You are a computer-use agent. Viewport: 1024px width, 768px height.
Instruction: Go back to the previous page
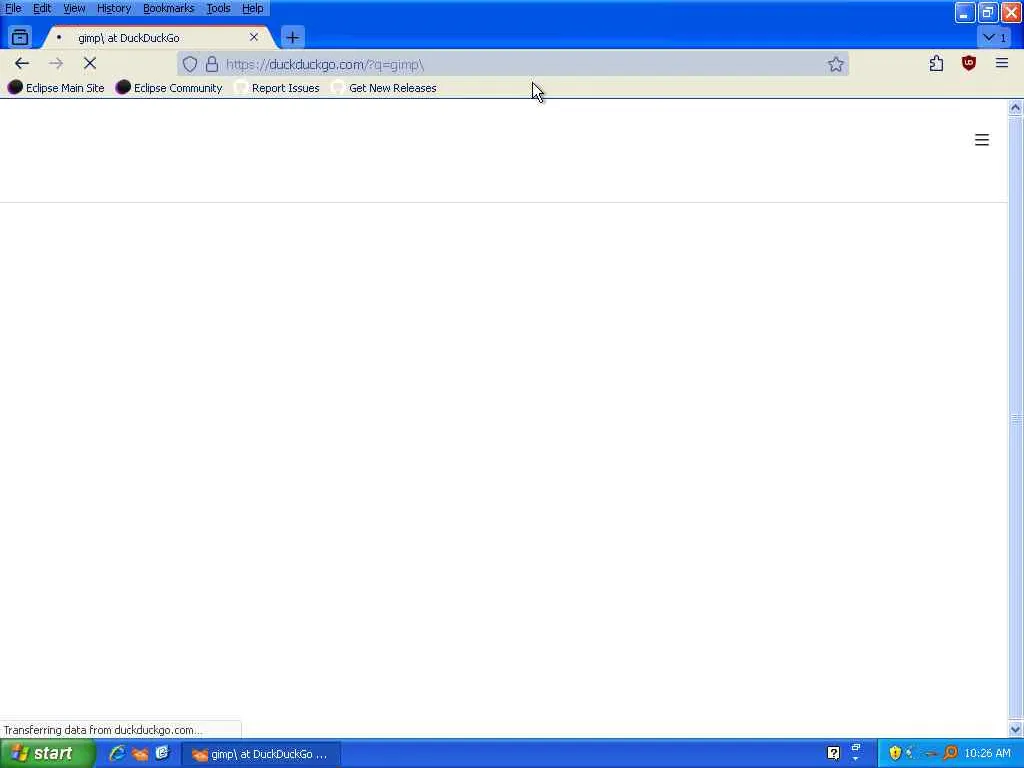coord(22,63)
